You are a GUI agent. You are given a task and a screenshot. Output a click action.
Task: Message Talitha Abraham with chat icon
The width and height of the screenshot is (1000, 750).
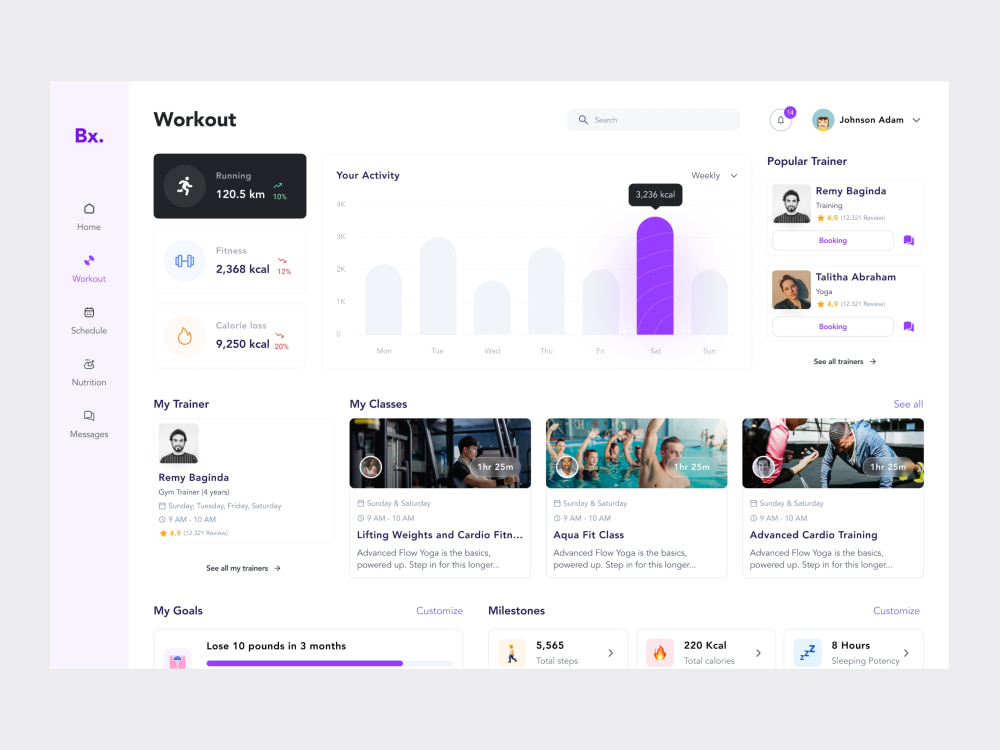909,327
